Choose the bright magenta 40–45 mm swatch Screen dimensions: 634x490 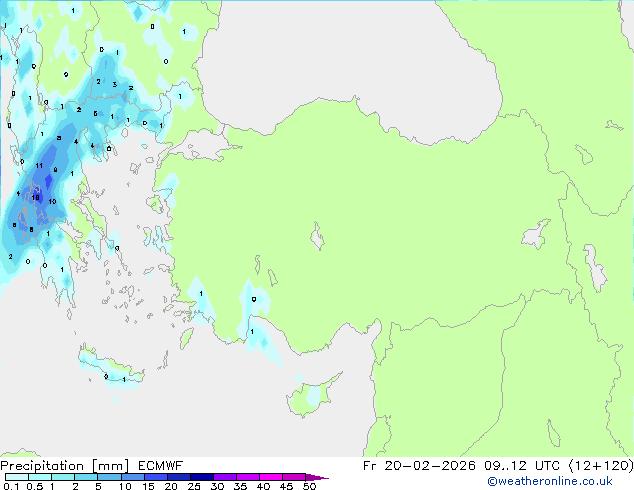pos(271,477)
